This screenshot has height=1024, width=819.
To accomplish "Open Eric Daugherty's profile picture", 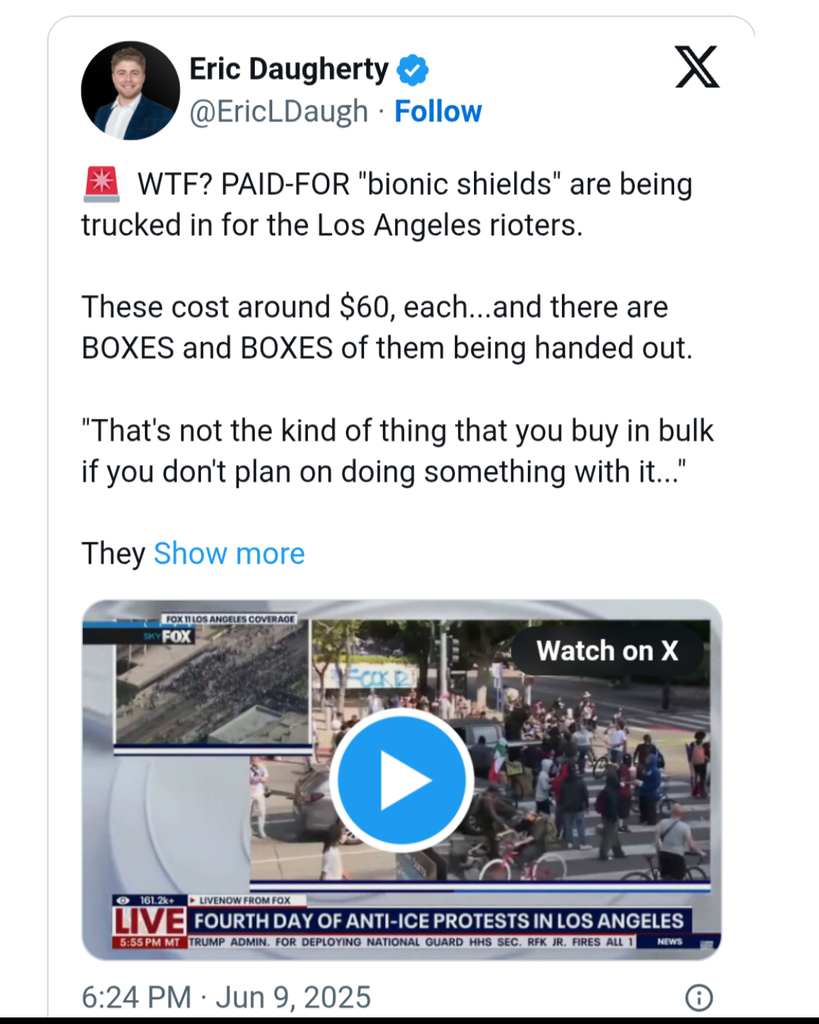I will click(x=131, y=90).
